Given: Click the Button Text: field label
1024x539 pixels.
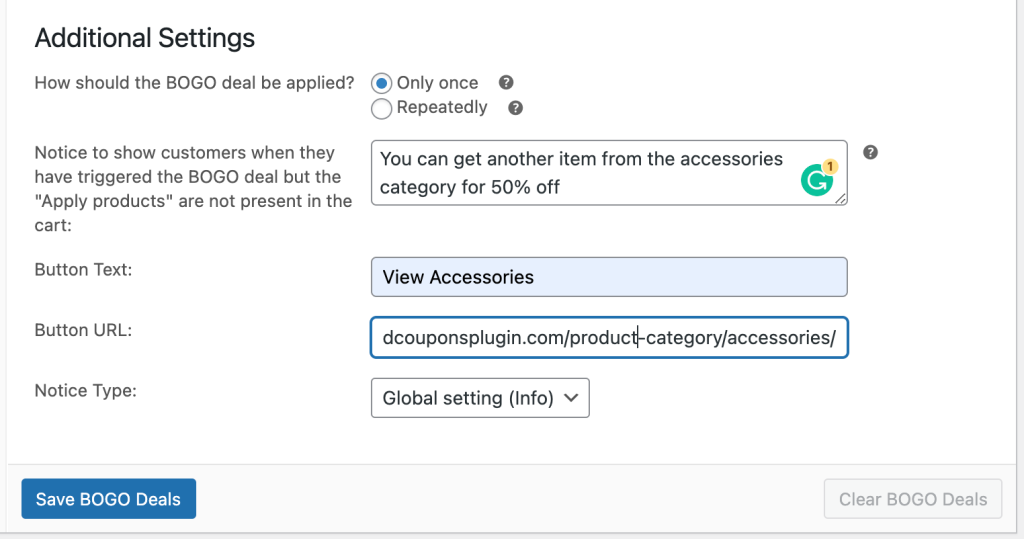Looking at the screenshot, I should tap(83, 269).
